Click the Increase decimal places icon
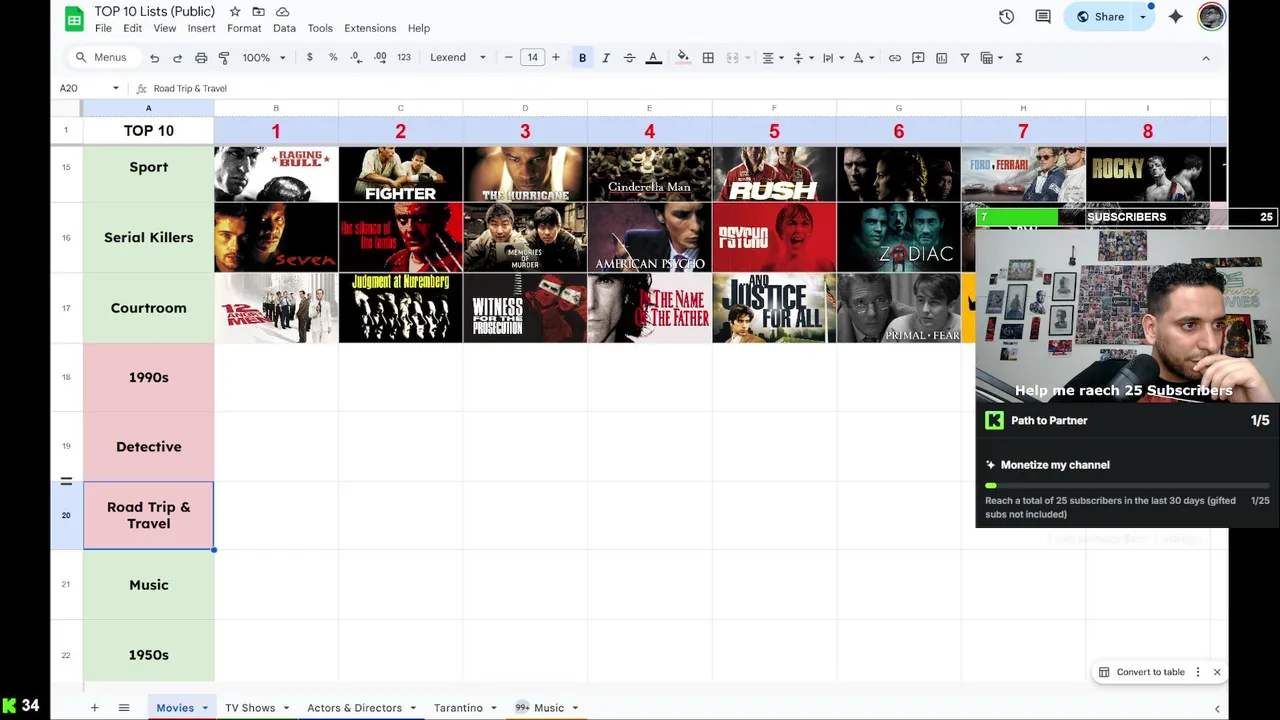The height and width of the screenshot is (720, 1280). tap(380, 58)
